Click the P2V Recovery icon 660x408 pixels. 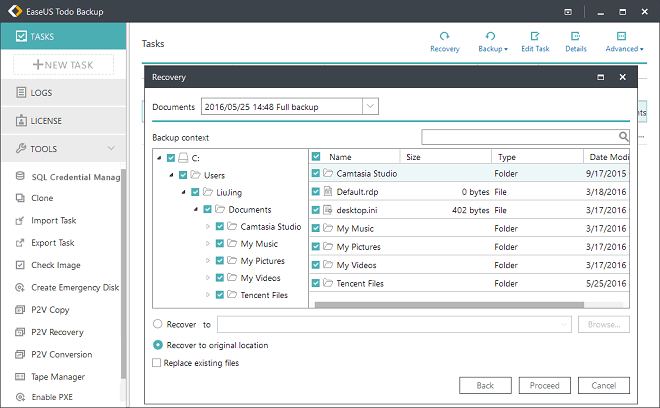[20, 332]
